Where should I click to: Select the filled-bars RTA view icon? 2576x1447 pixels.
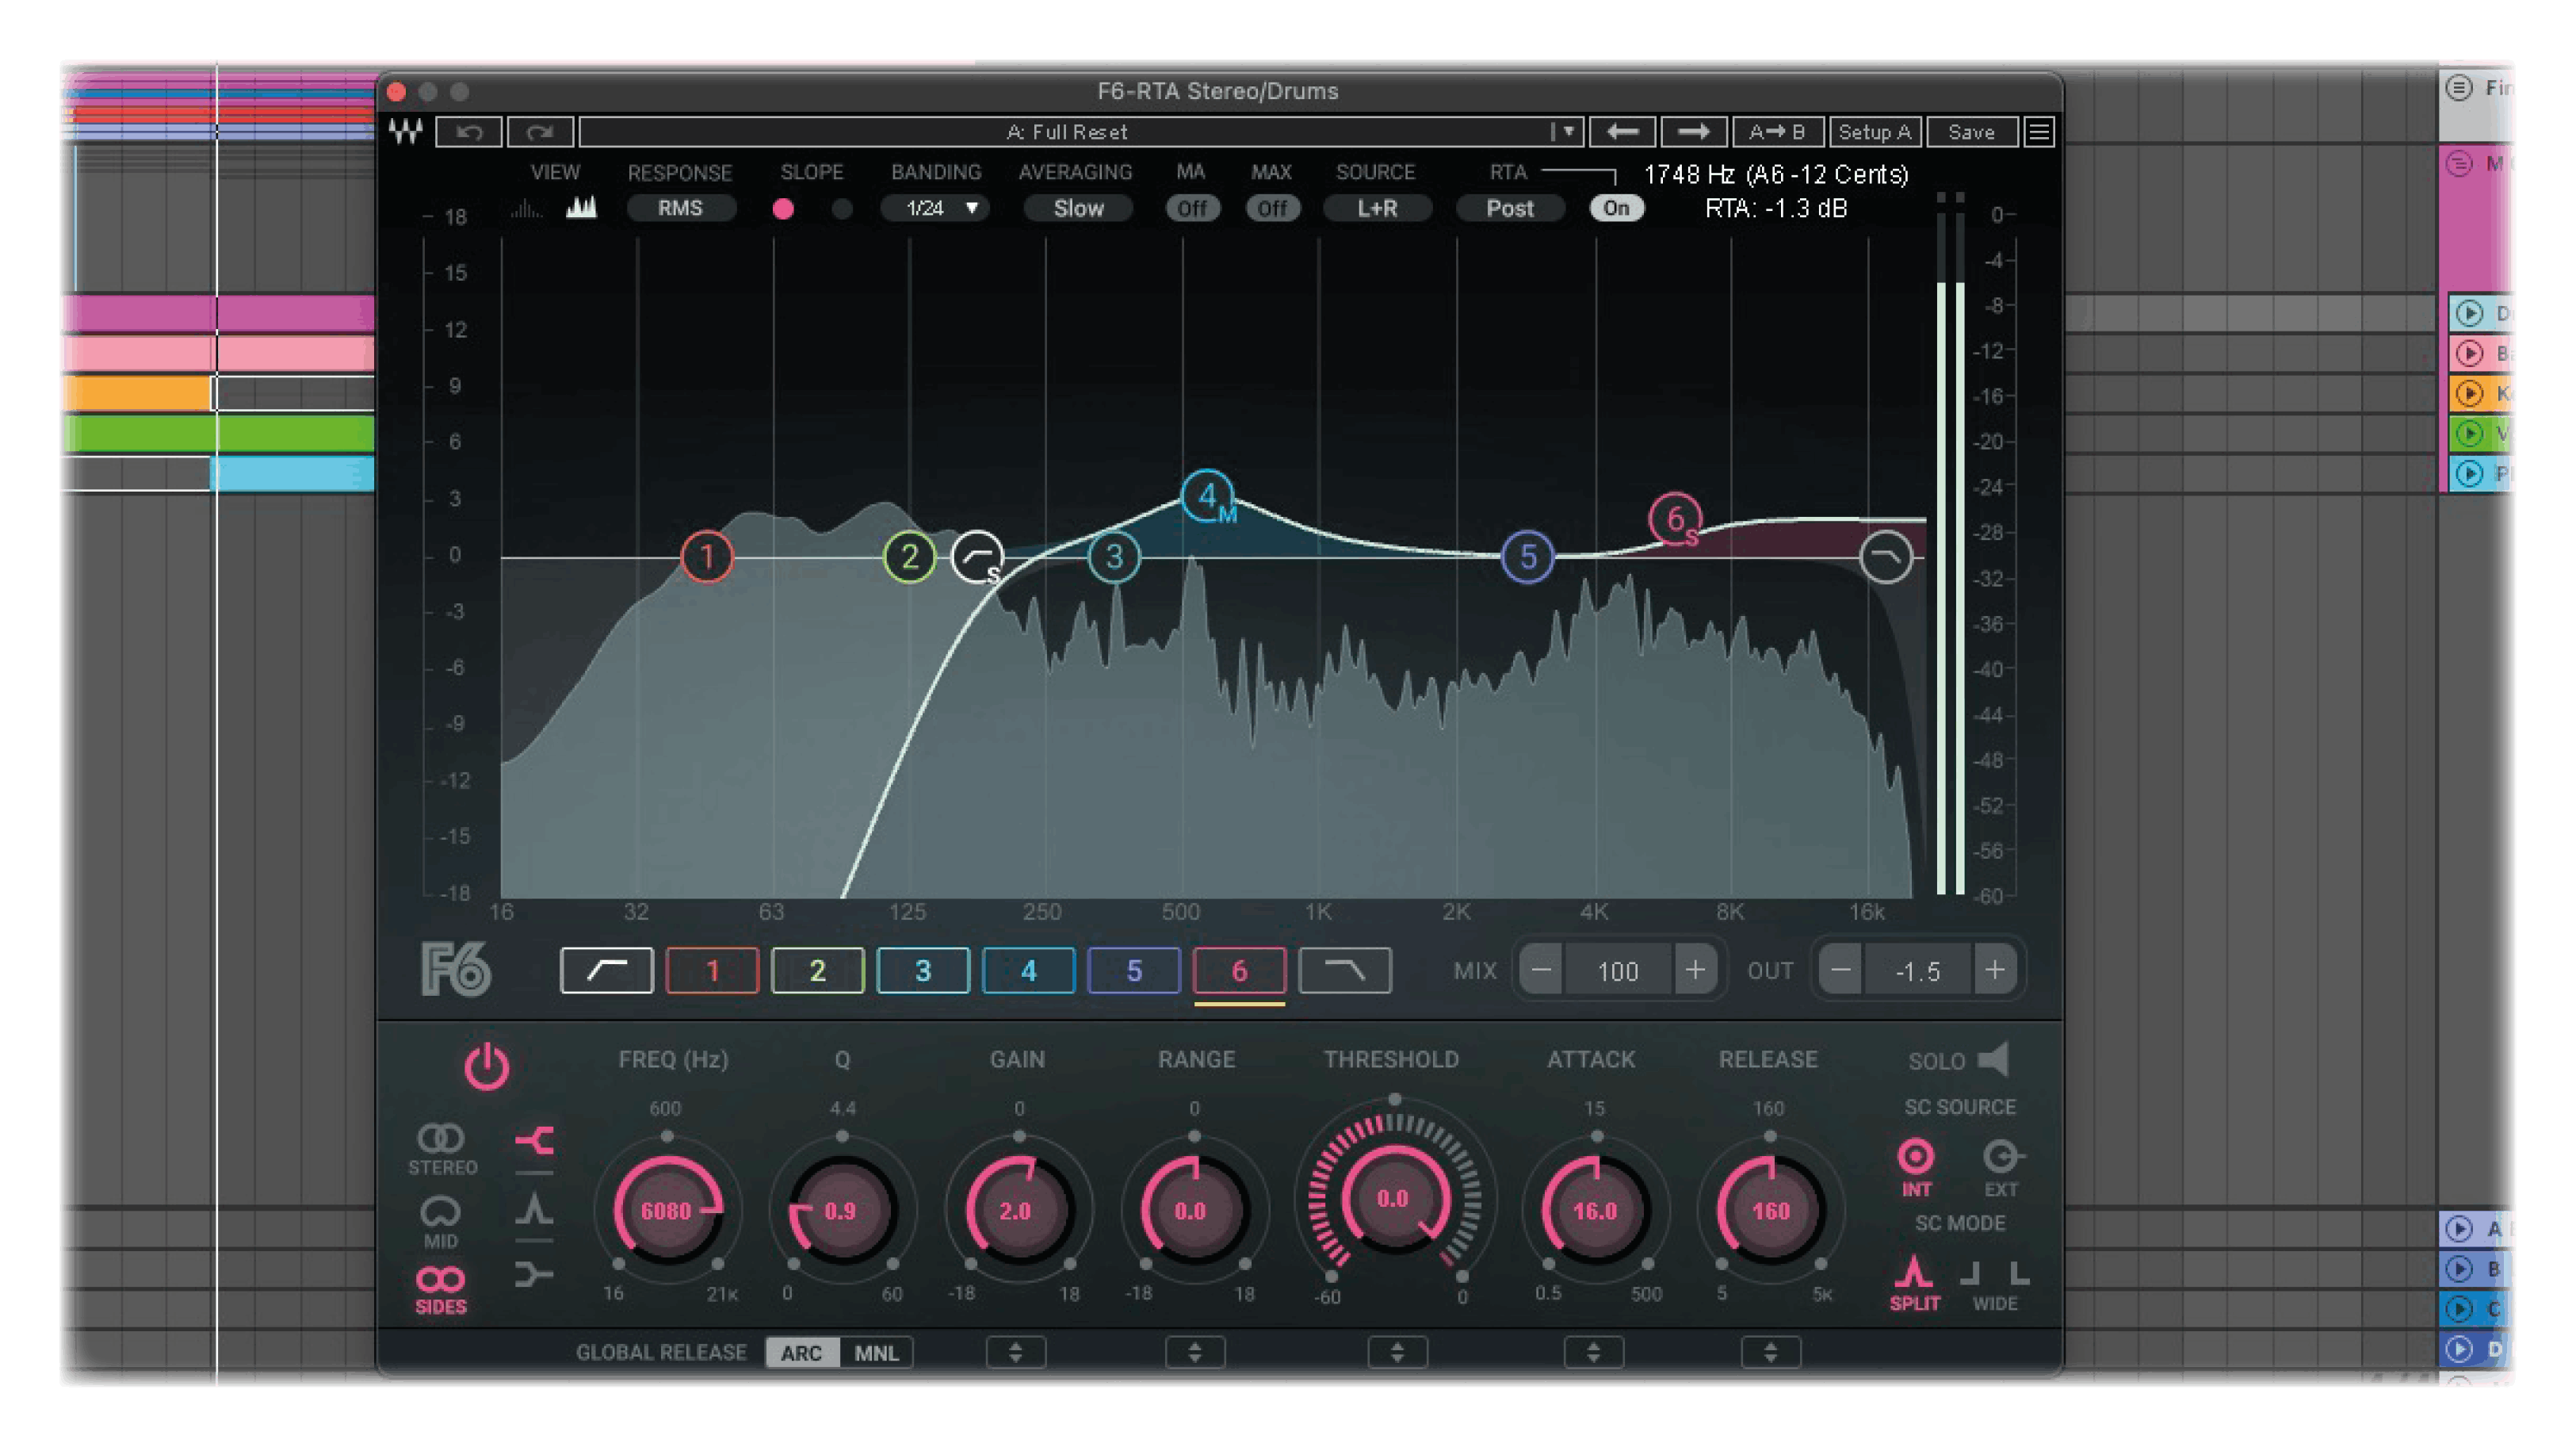(581, 208)
